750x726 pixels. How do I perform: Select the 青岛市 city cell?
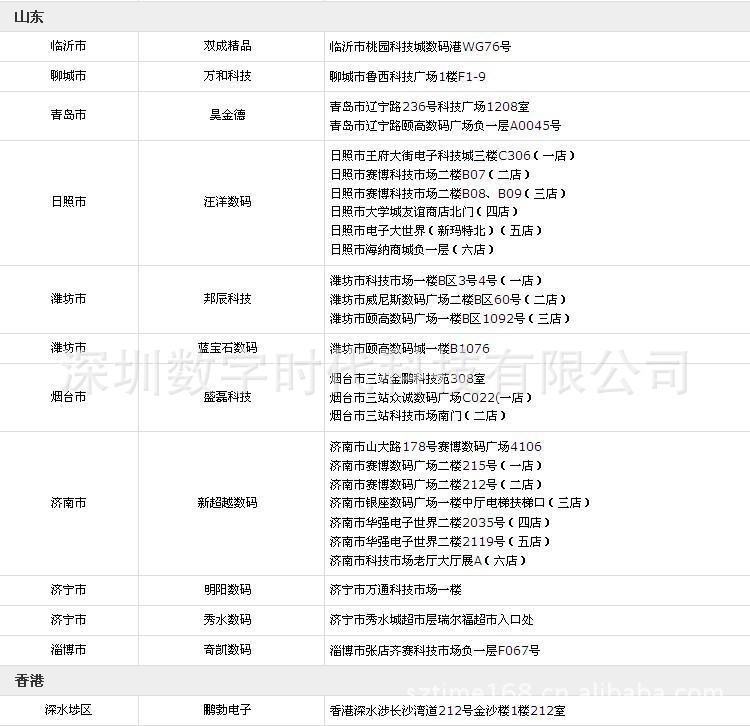(68, 115)
